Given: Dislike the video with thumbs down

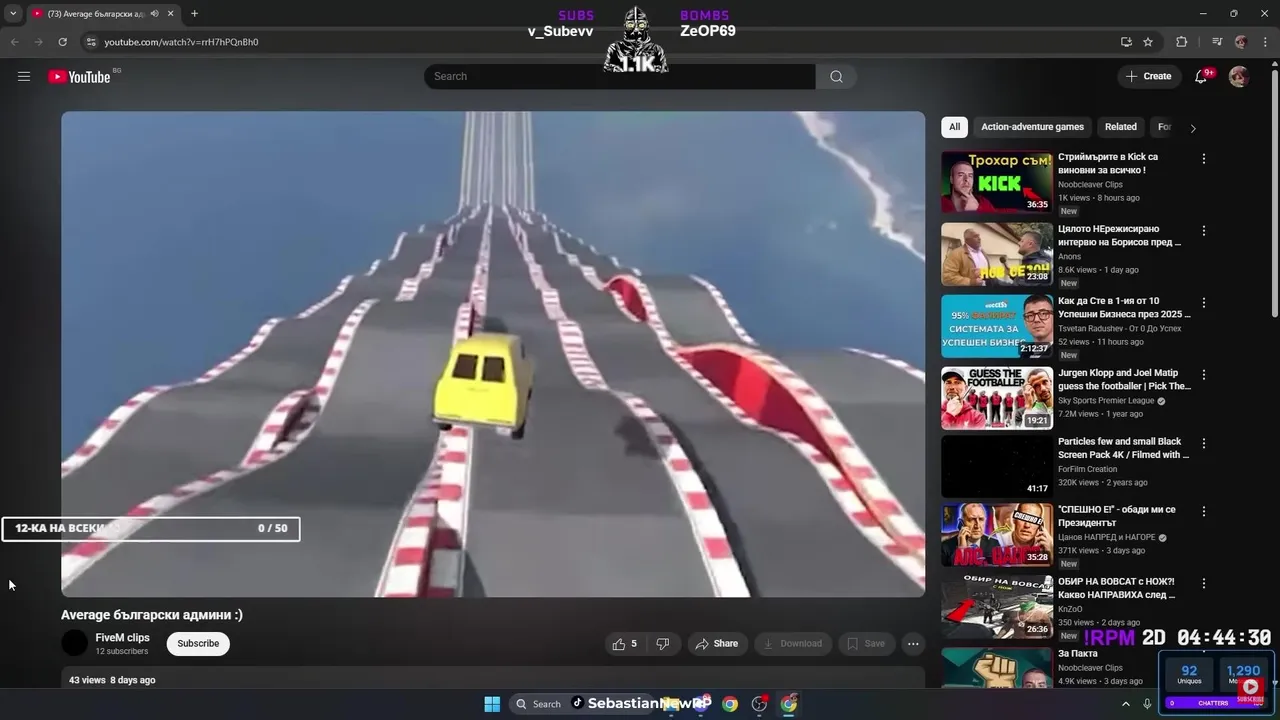Looking at the screenshot, I should click(x=662, y=644).
